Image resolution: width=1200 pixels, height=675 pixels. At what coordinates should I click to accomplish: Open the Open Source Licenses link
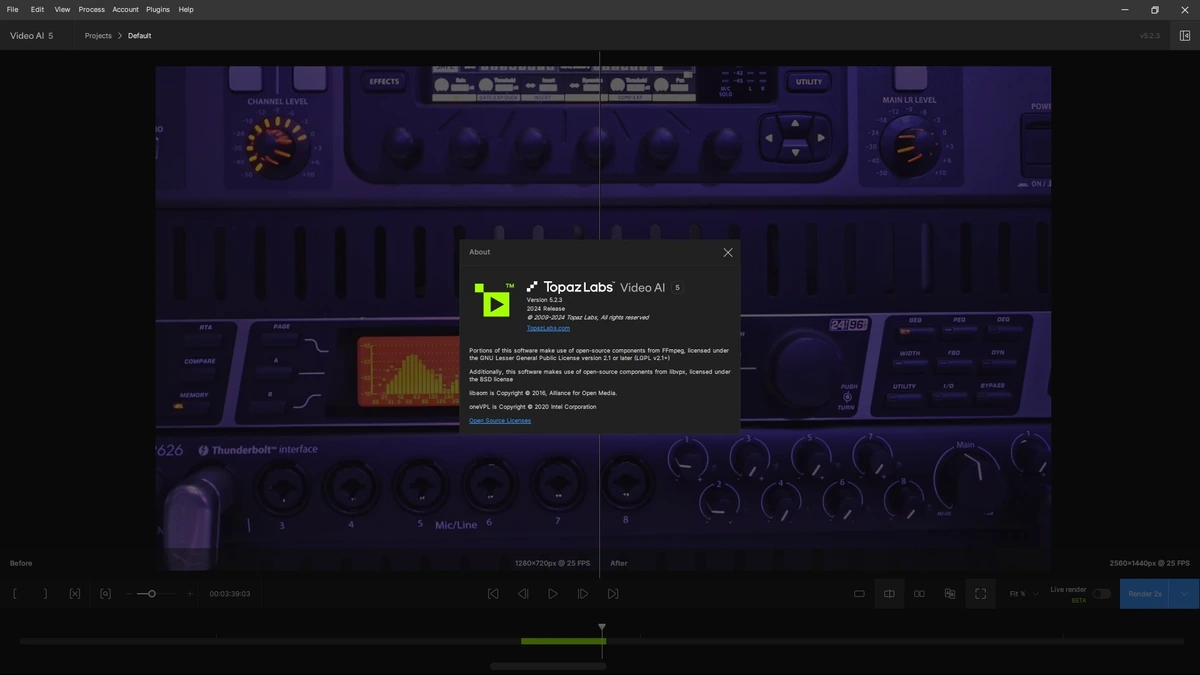pos(500,421)
